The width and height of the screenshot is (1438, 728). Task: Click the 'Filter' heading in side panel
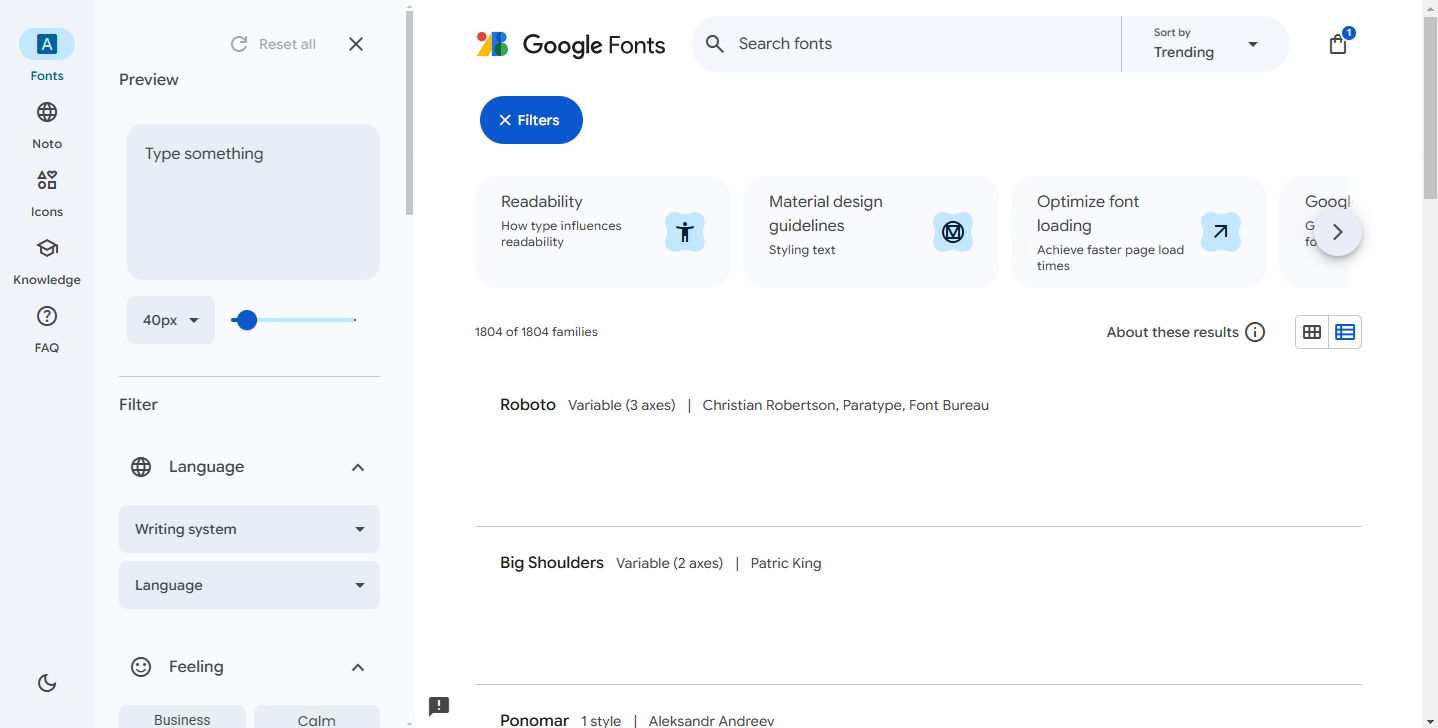138,405
